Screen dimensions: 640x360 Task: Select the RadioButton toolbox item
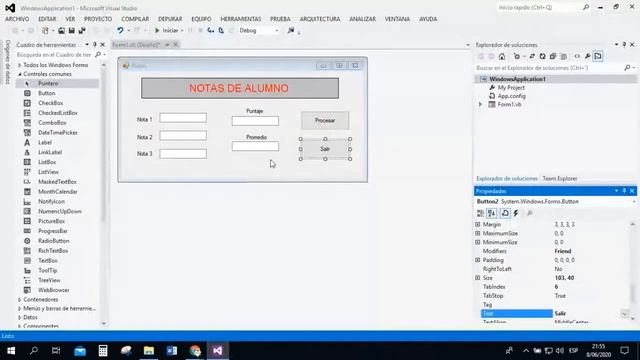point(53,241)
